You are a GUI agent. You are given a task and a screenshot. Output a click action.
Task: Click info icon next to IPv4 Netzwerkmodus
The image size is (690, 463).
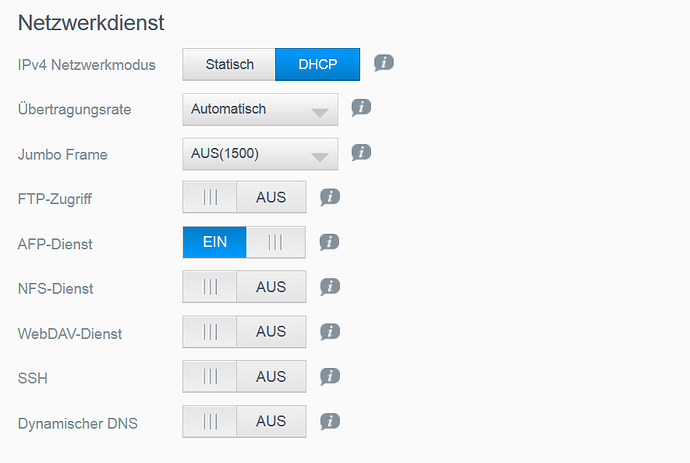[x=384, y=63]
